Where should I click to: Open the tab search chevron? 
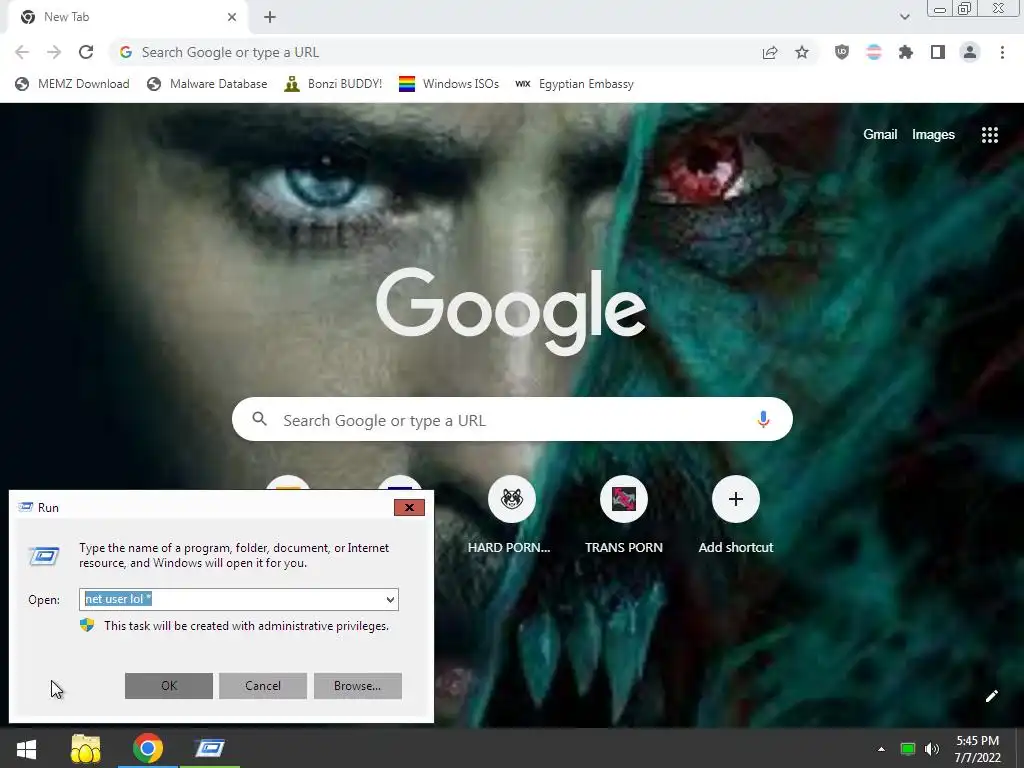(x=904, y=17)
